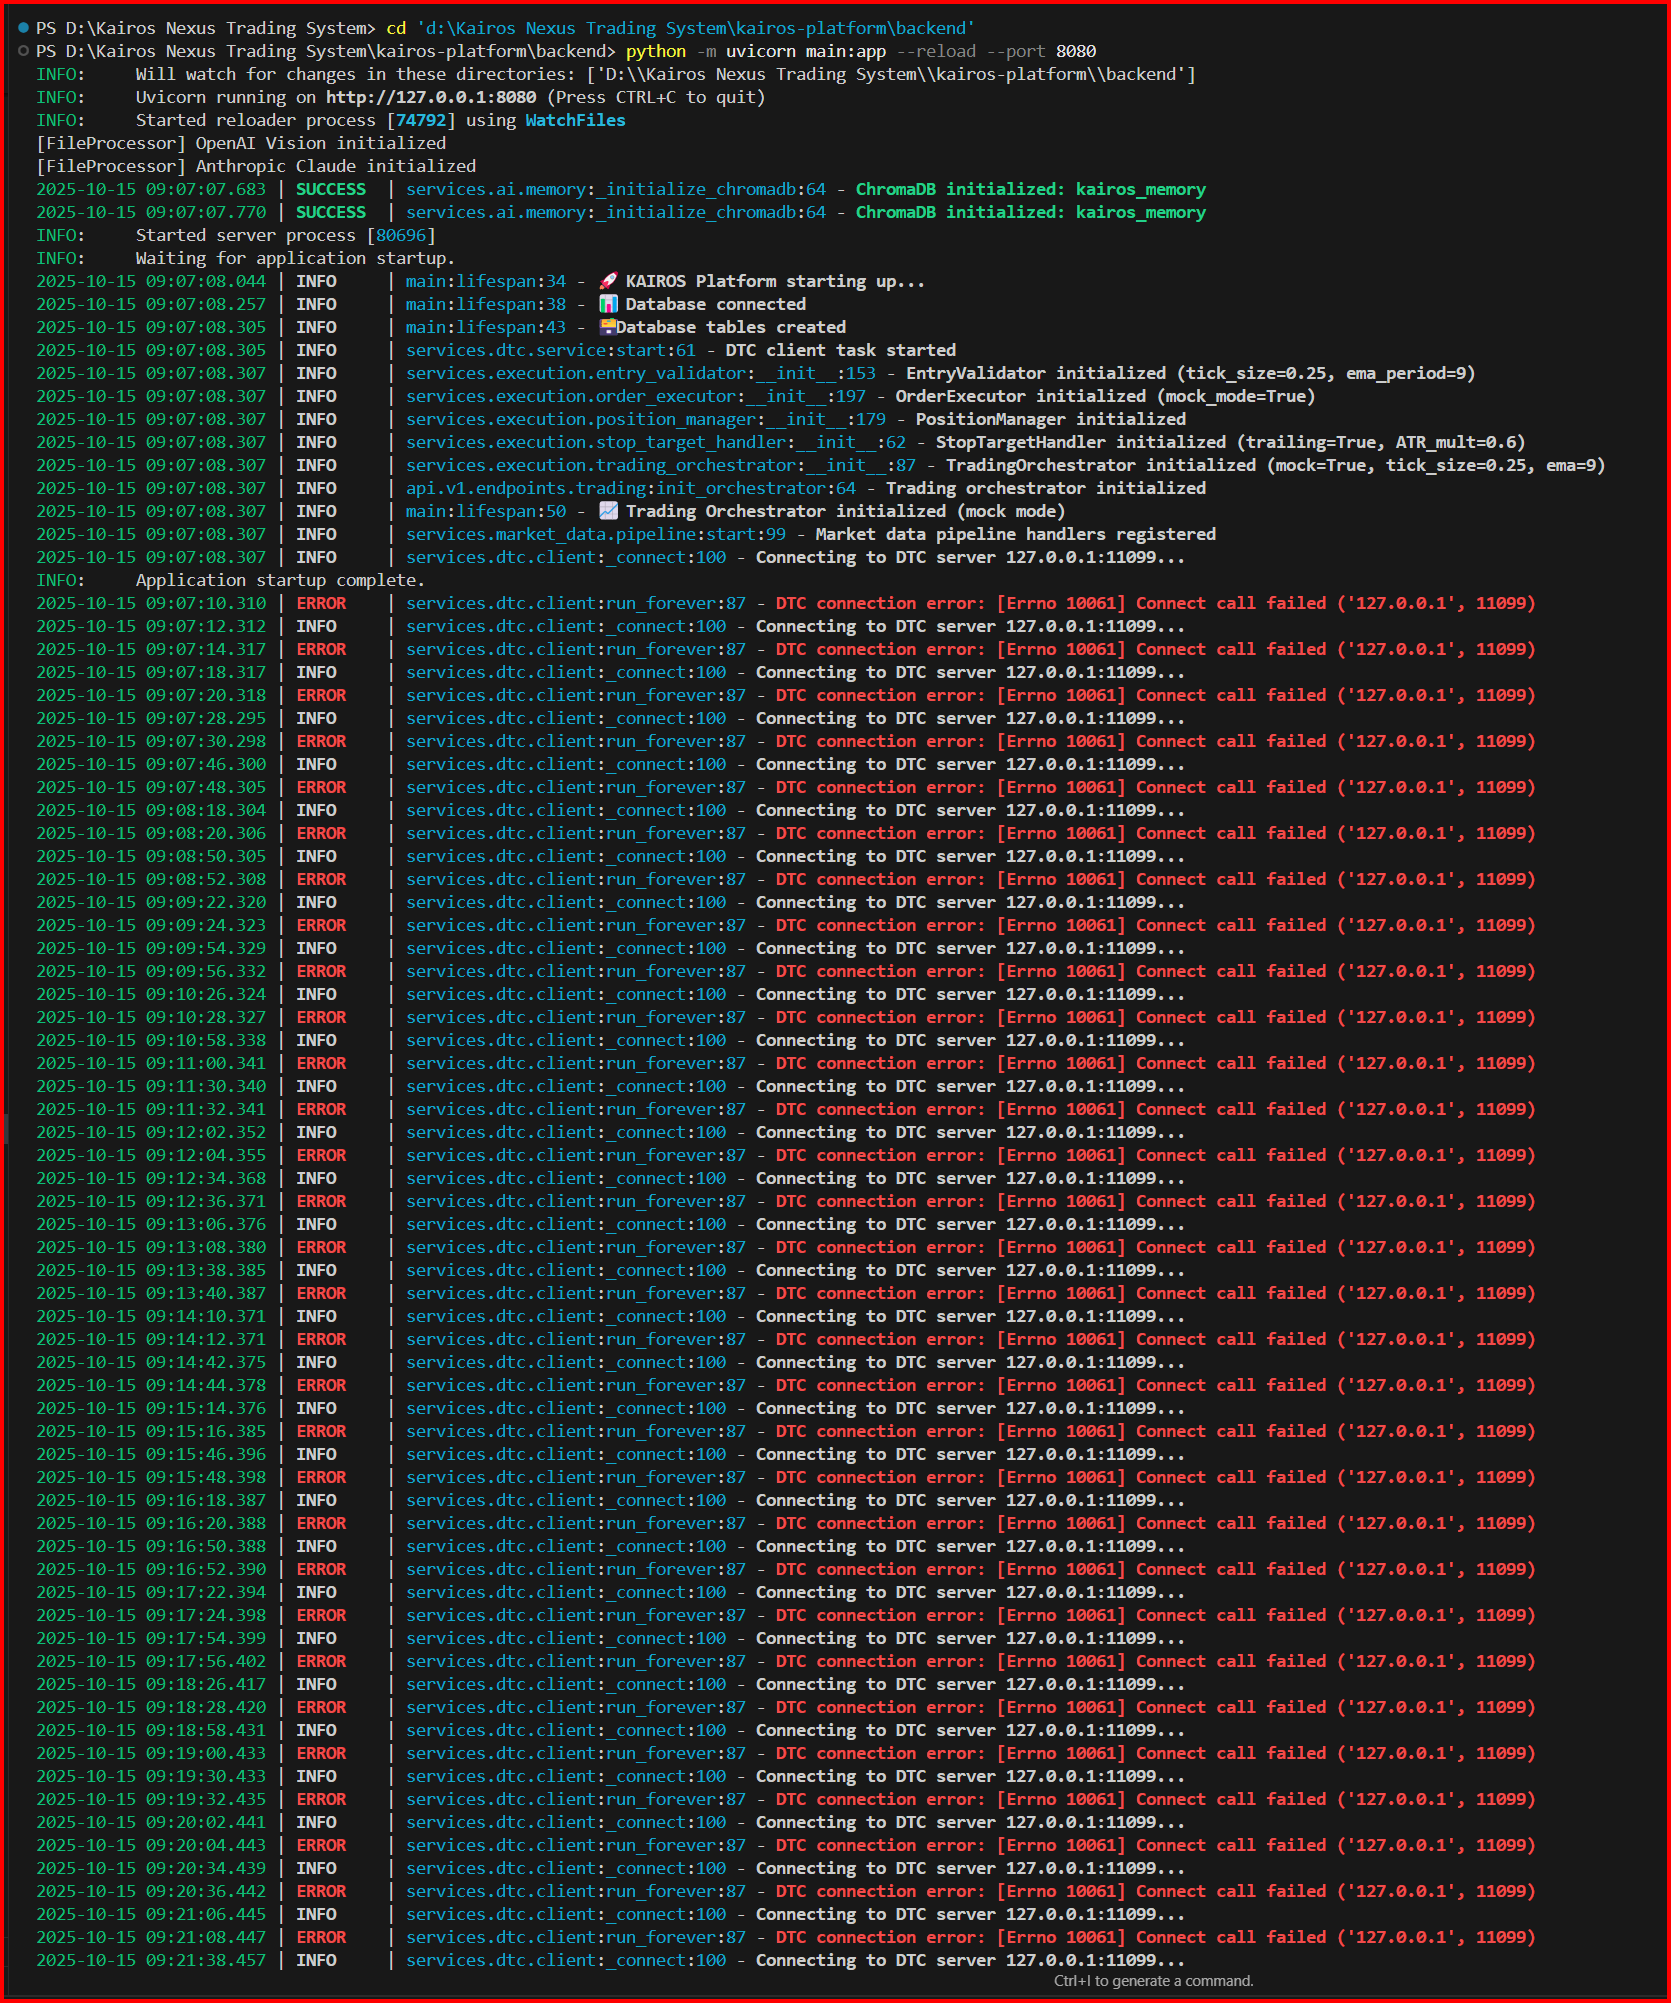1671x2003 pixels.
Task: Click the emoji before Database tables created
Action: point(607,327)
